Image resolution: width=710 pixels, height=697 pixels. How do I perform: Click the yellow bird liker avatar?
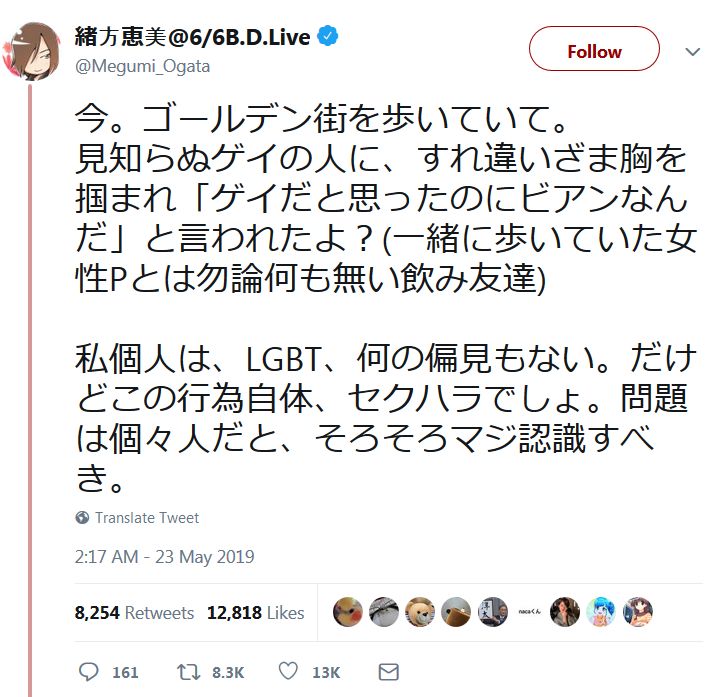coord(348,612)
